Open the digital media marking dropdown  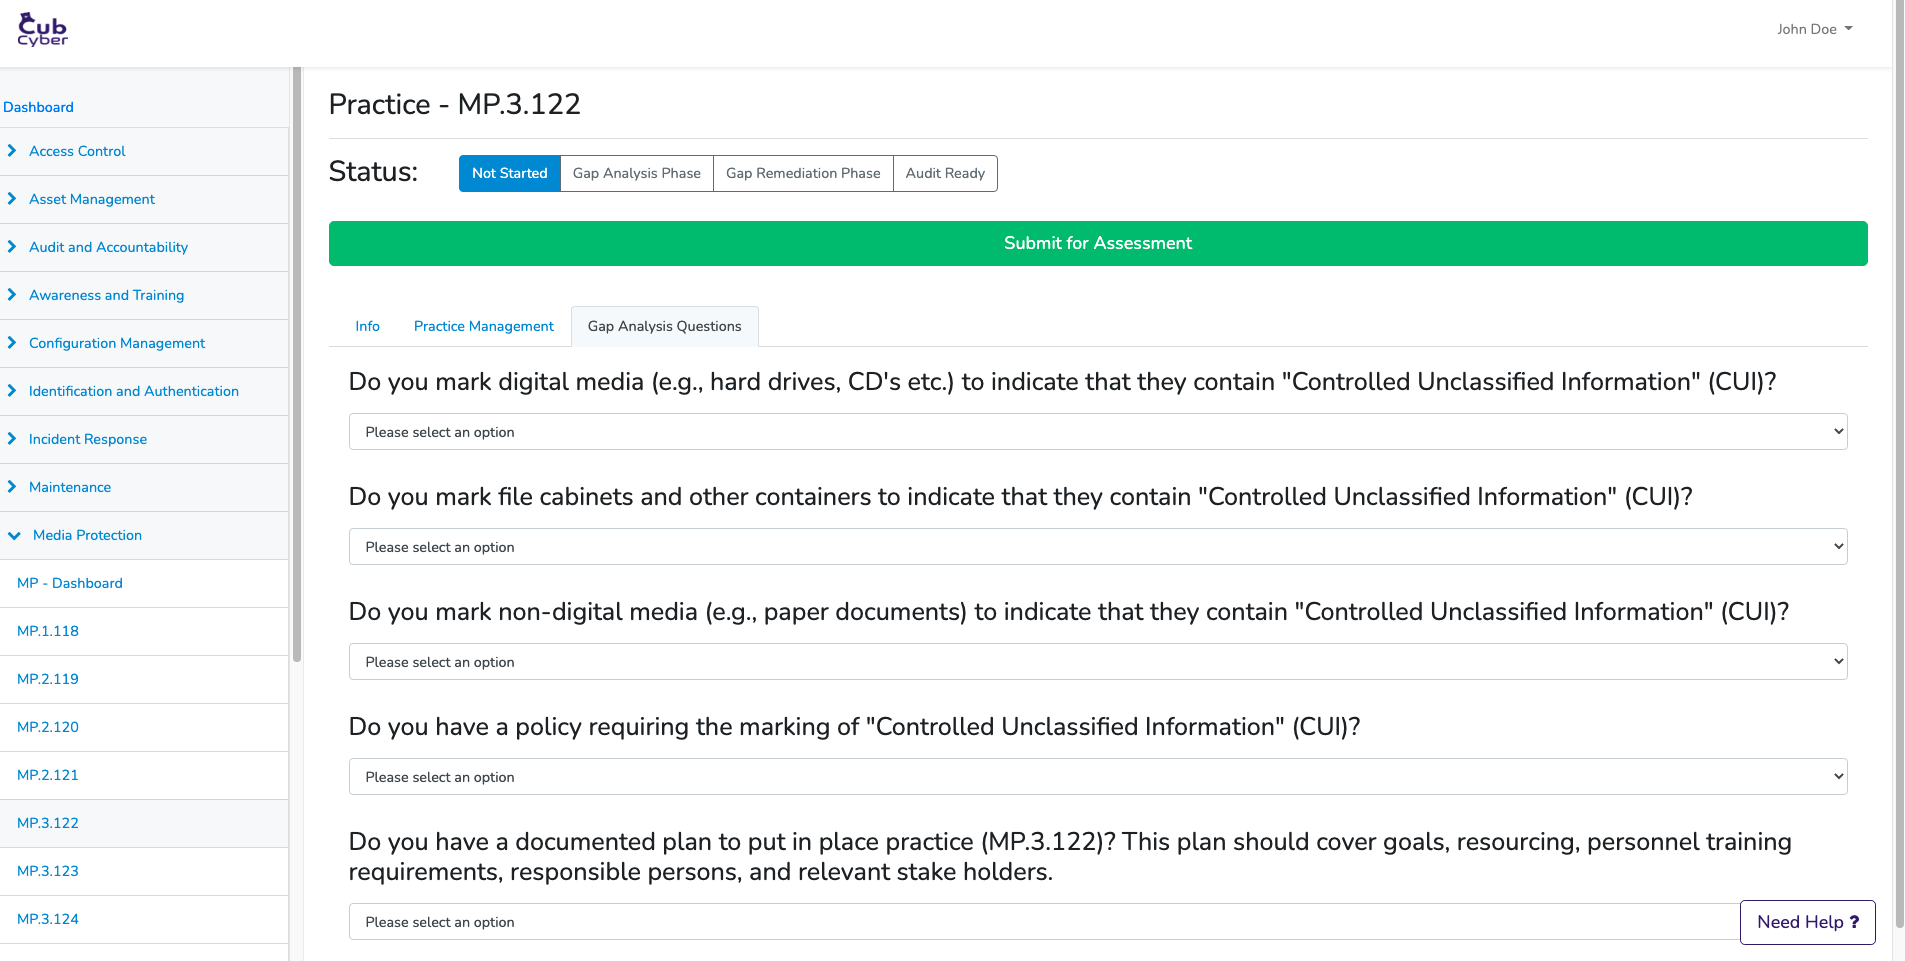coord(1097,432)
